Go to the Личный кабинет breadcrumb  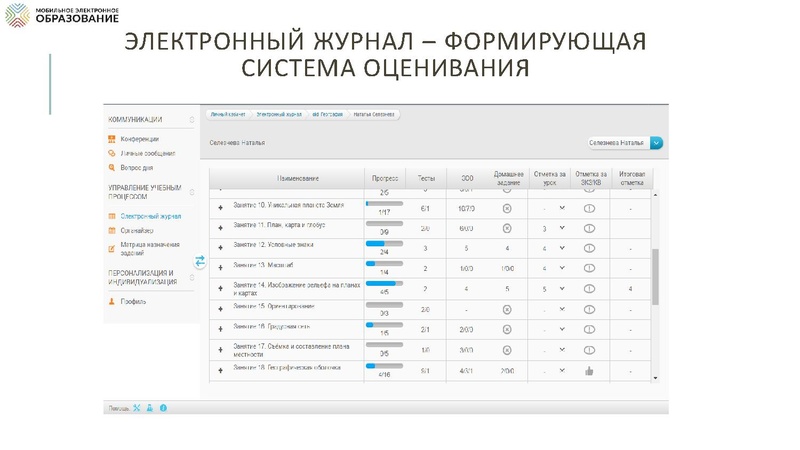[x=228, y=114]
